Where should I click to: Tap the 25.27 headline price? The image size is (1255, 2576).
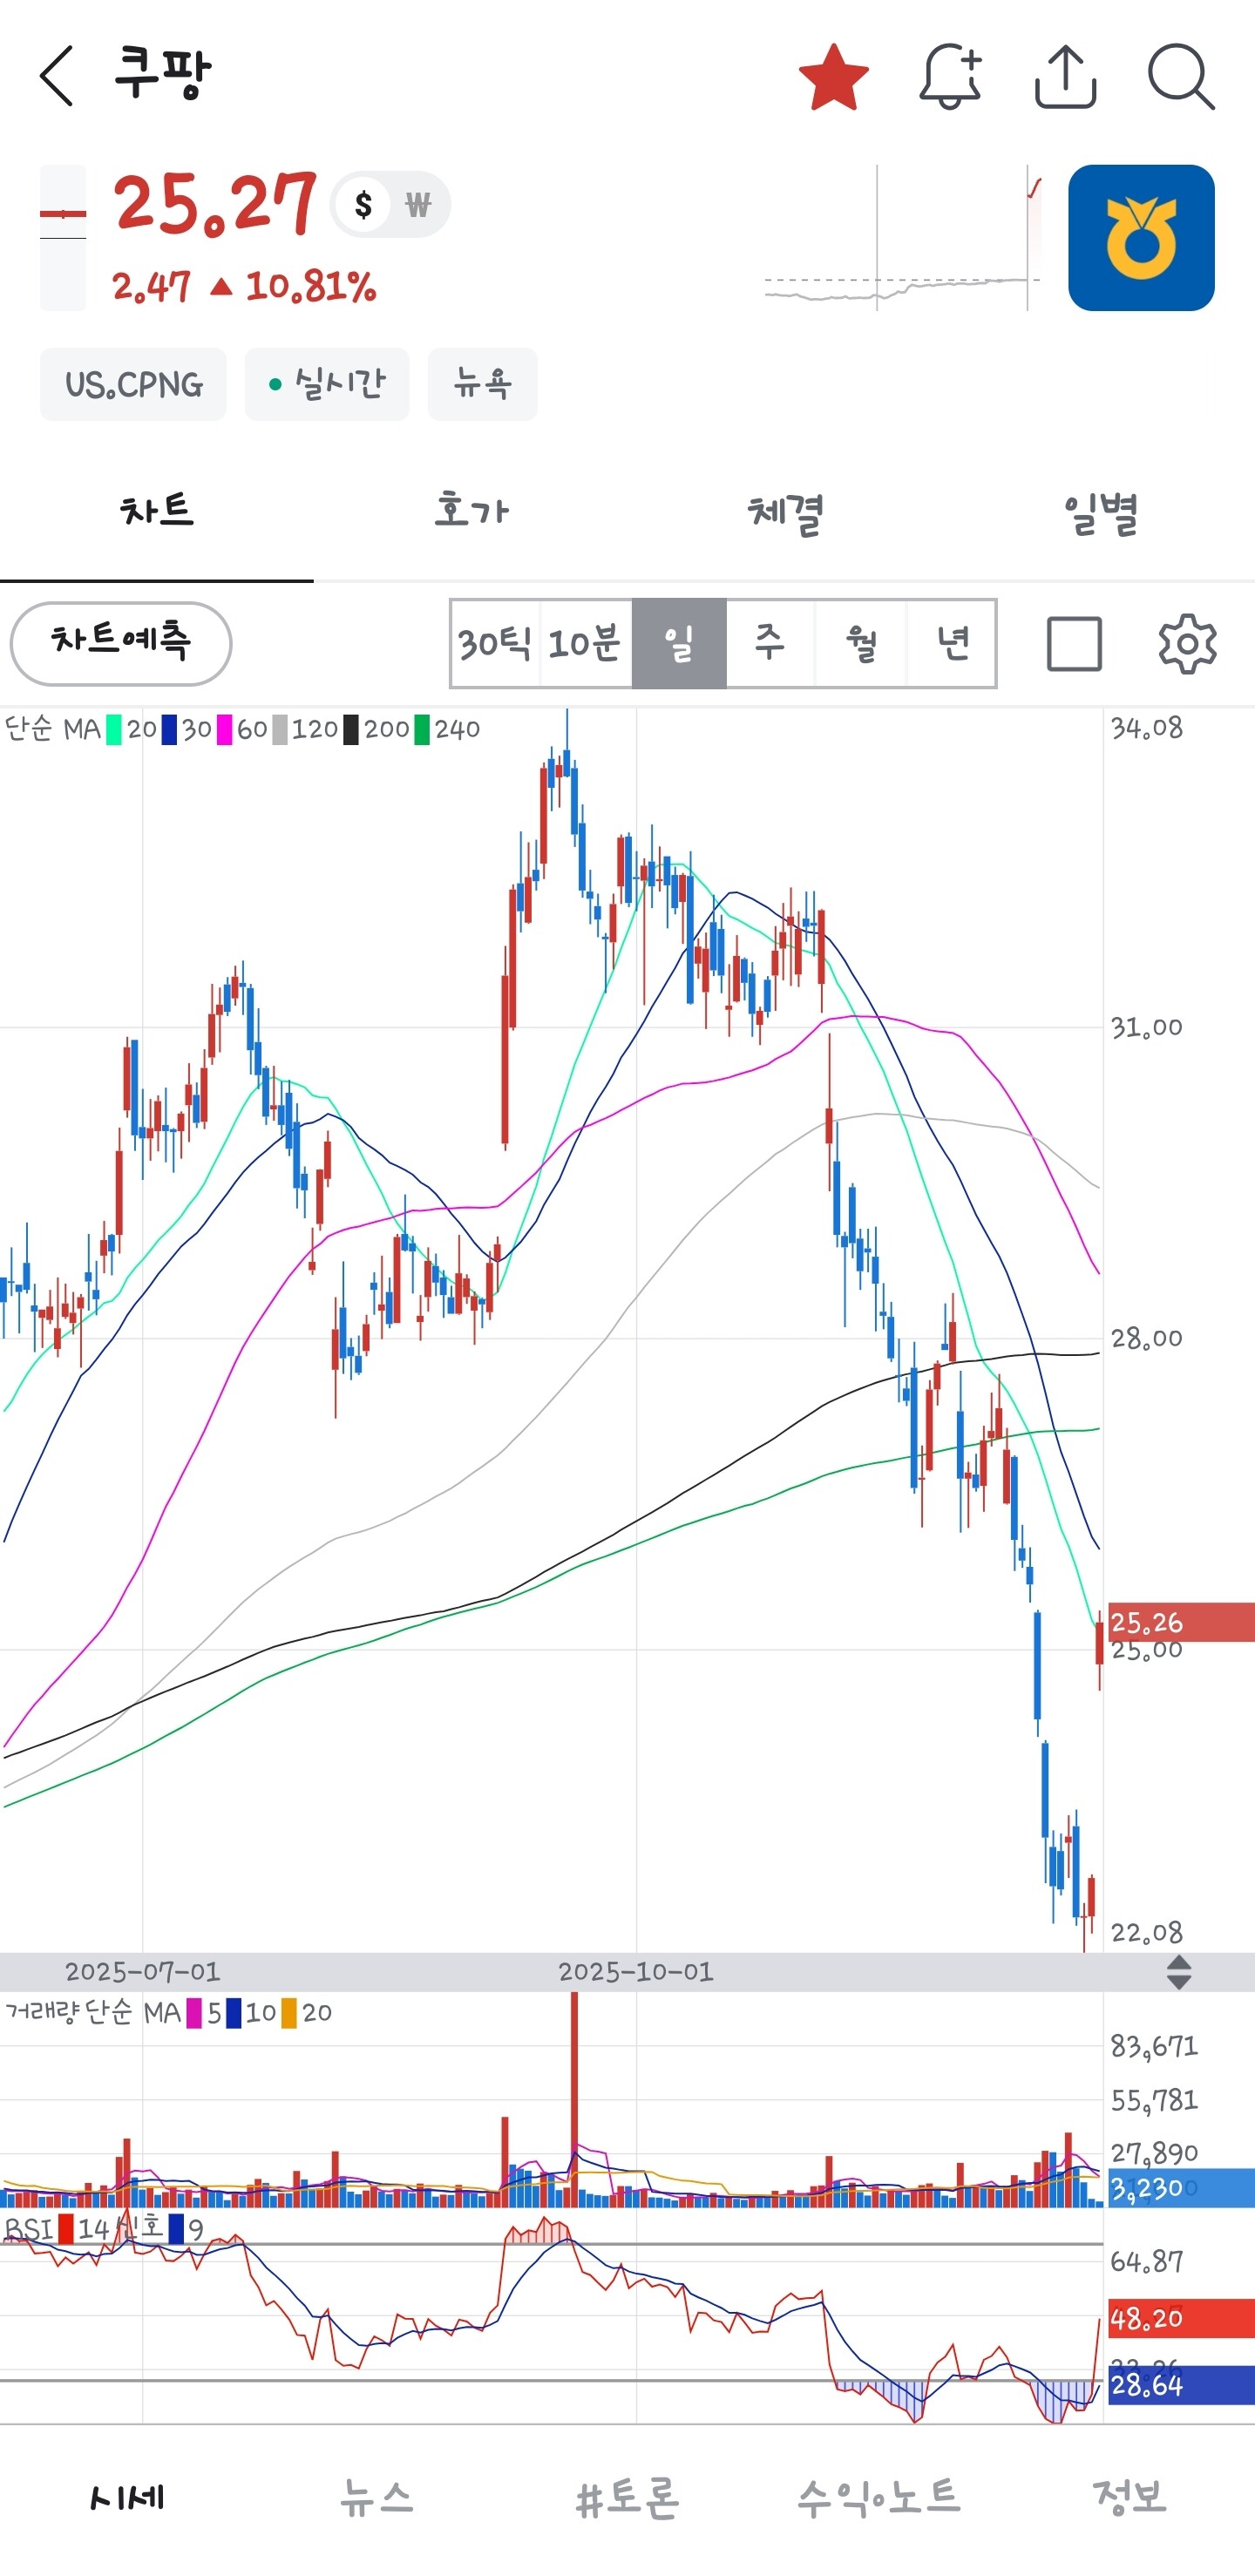215,204
